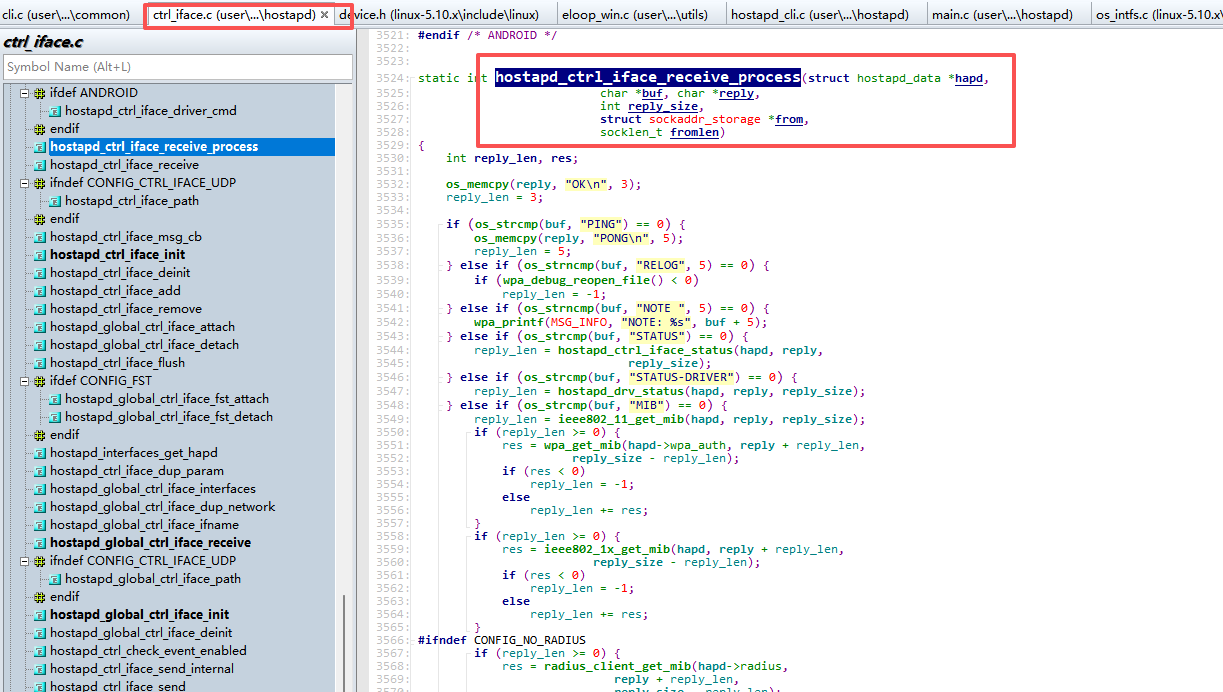Screen dimensions: 1223x692
Task: Click function icon beside hostapd_global_ctrl_iface_dup_network
Action: pyautogui.click(x=40, y=507)
